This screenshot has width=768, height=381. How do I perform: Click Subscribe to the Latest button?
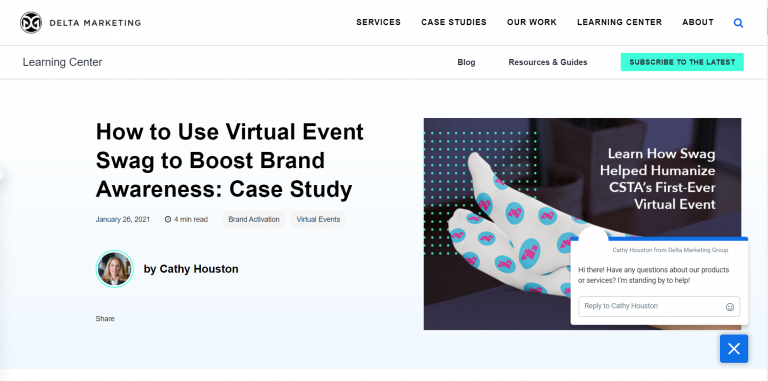(x=682, y=62)
